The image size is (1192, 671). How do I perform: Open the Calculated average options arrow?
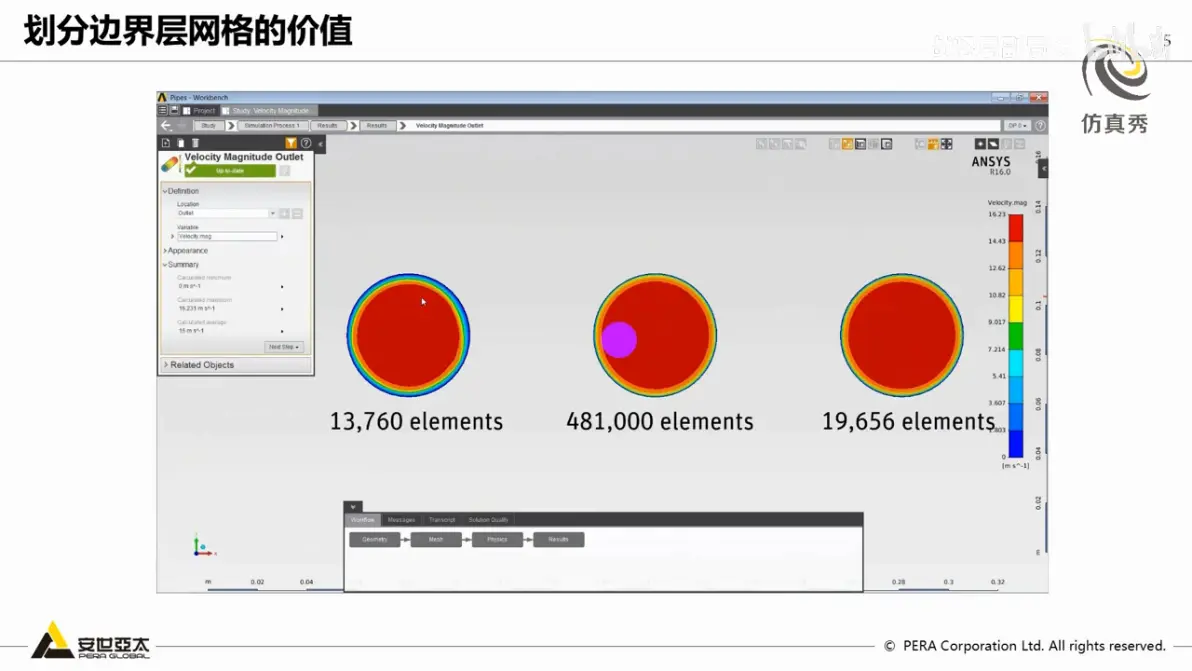click(x=282, y=331)
